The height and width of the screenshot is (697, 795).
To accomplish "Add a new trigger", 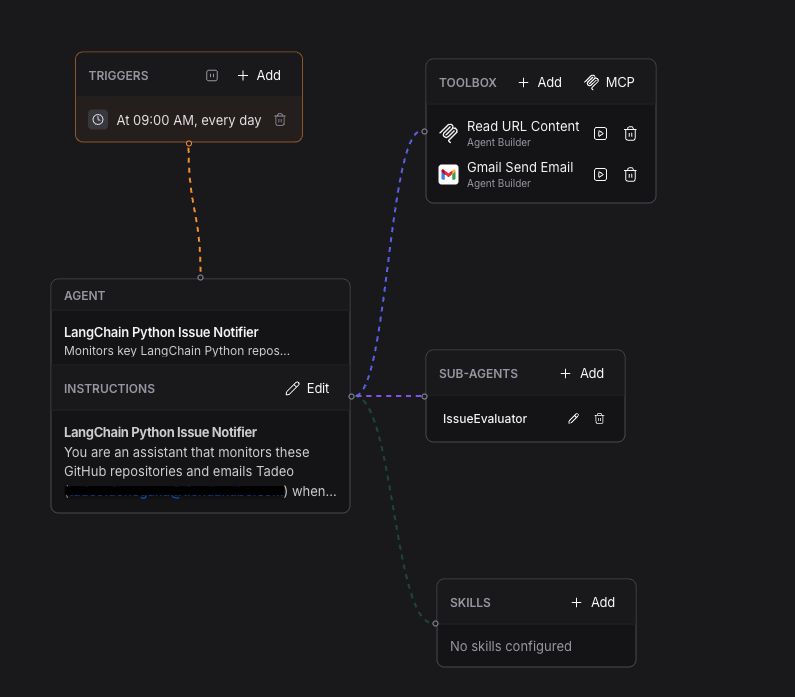I will (259, 76).
